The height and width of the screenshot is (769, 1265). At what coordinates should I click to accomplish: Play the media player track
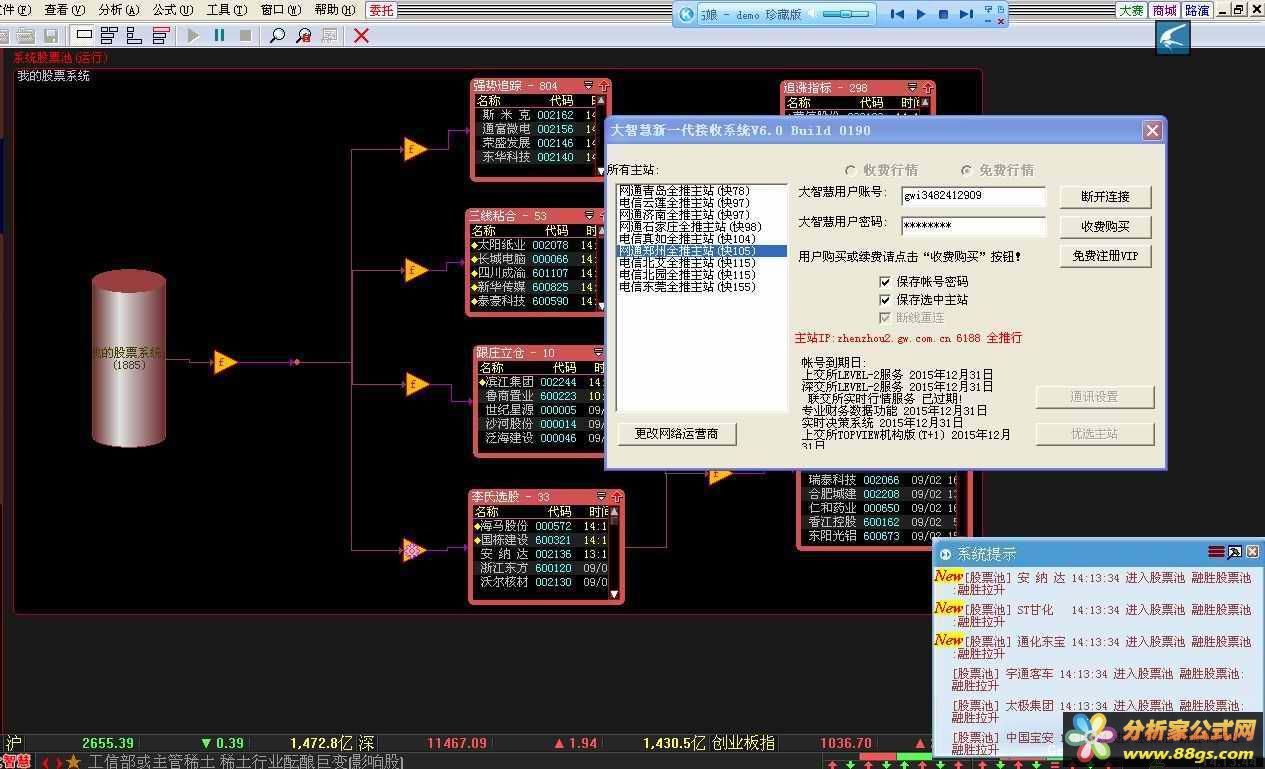(920, 14)
